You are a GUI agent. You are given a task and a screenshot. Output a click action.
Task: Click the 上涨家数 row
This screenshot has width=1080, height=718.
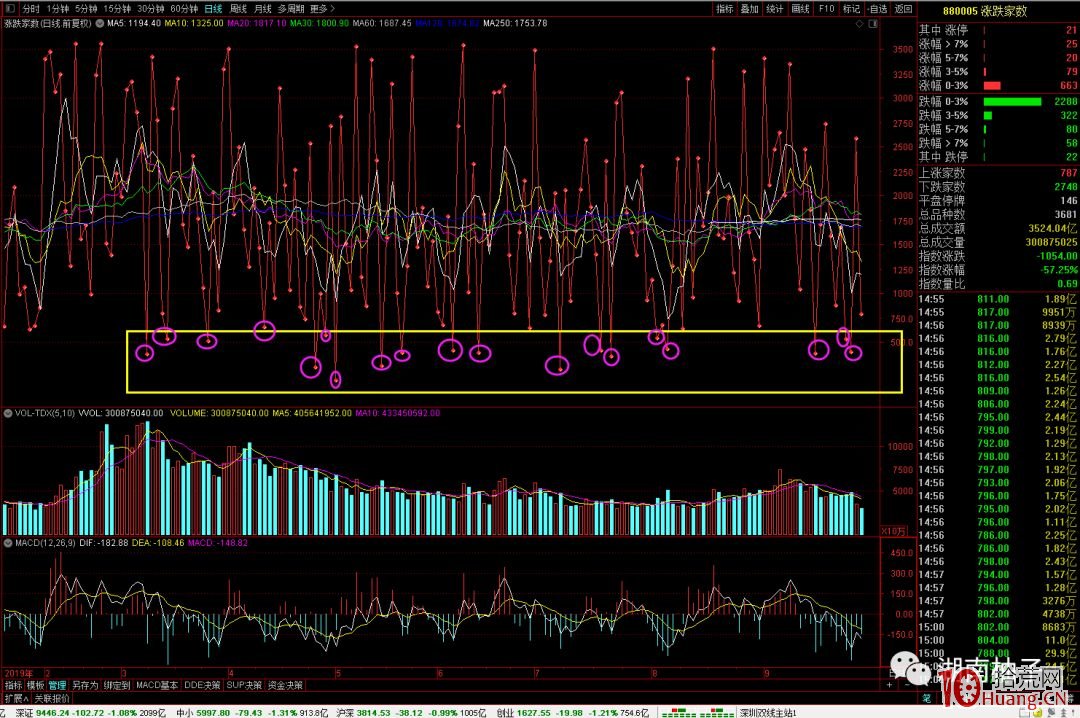[998, 173]
